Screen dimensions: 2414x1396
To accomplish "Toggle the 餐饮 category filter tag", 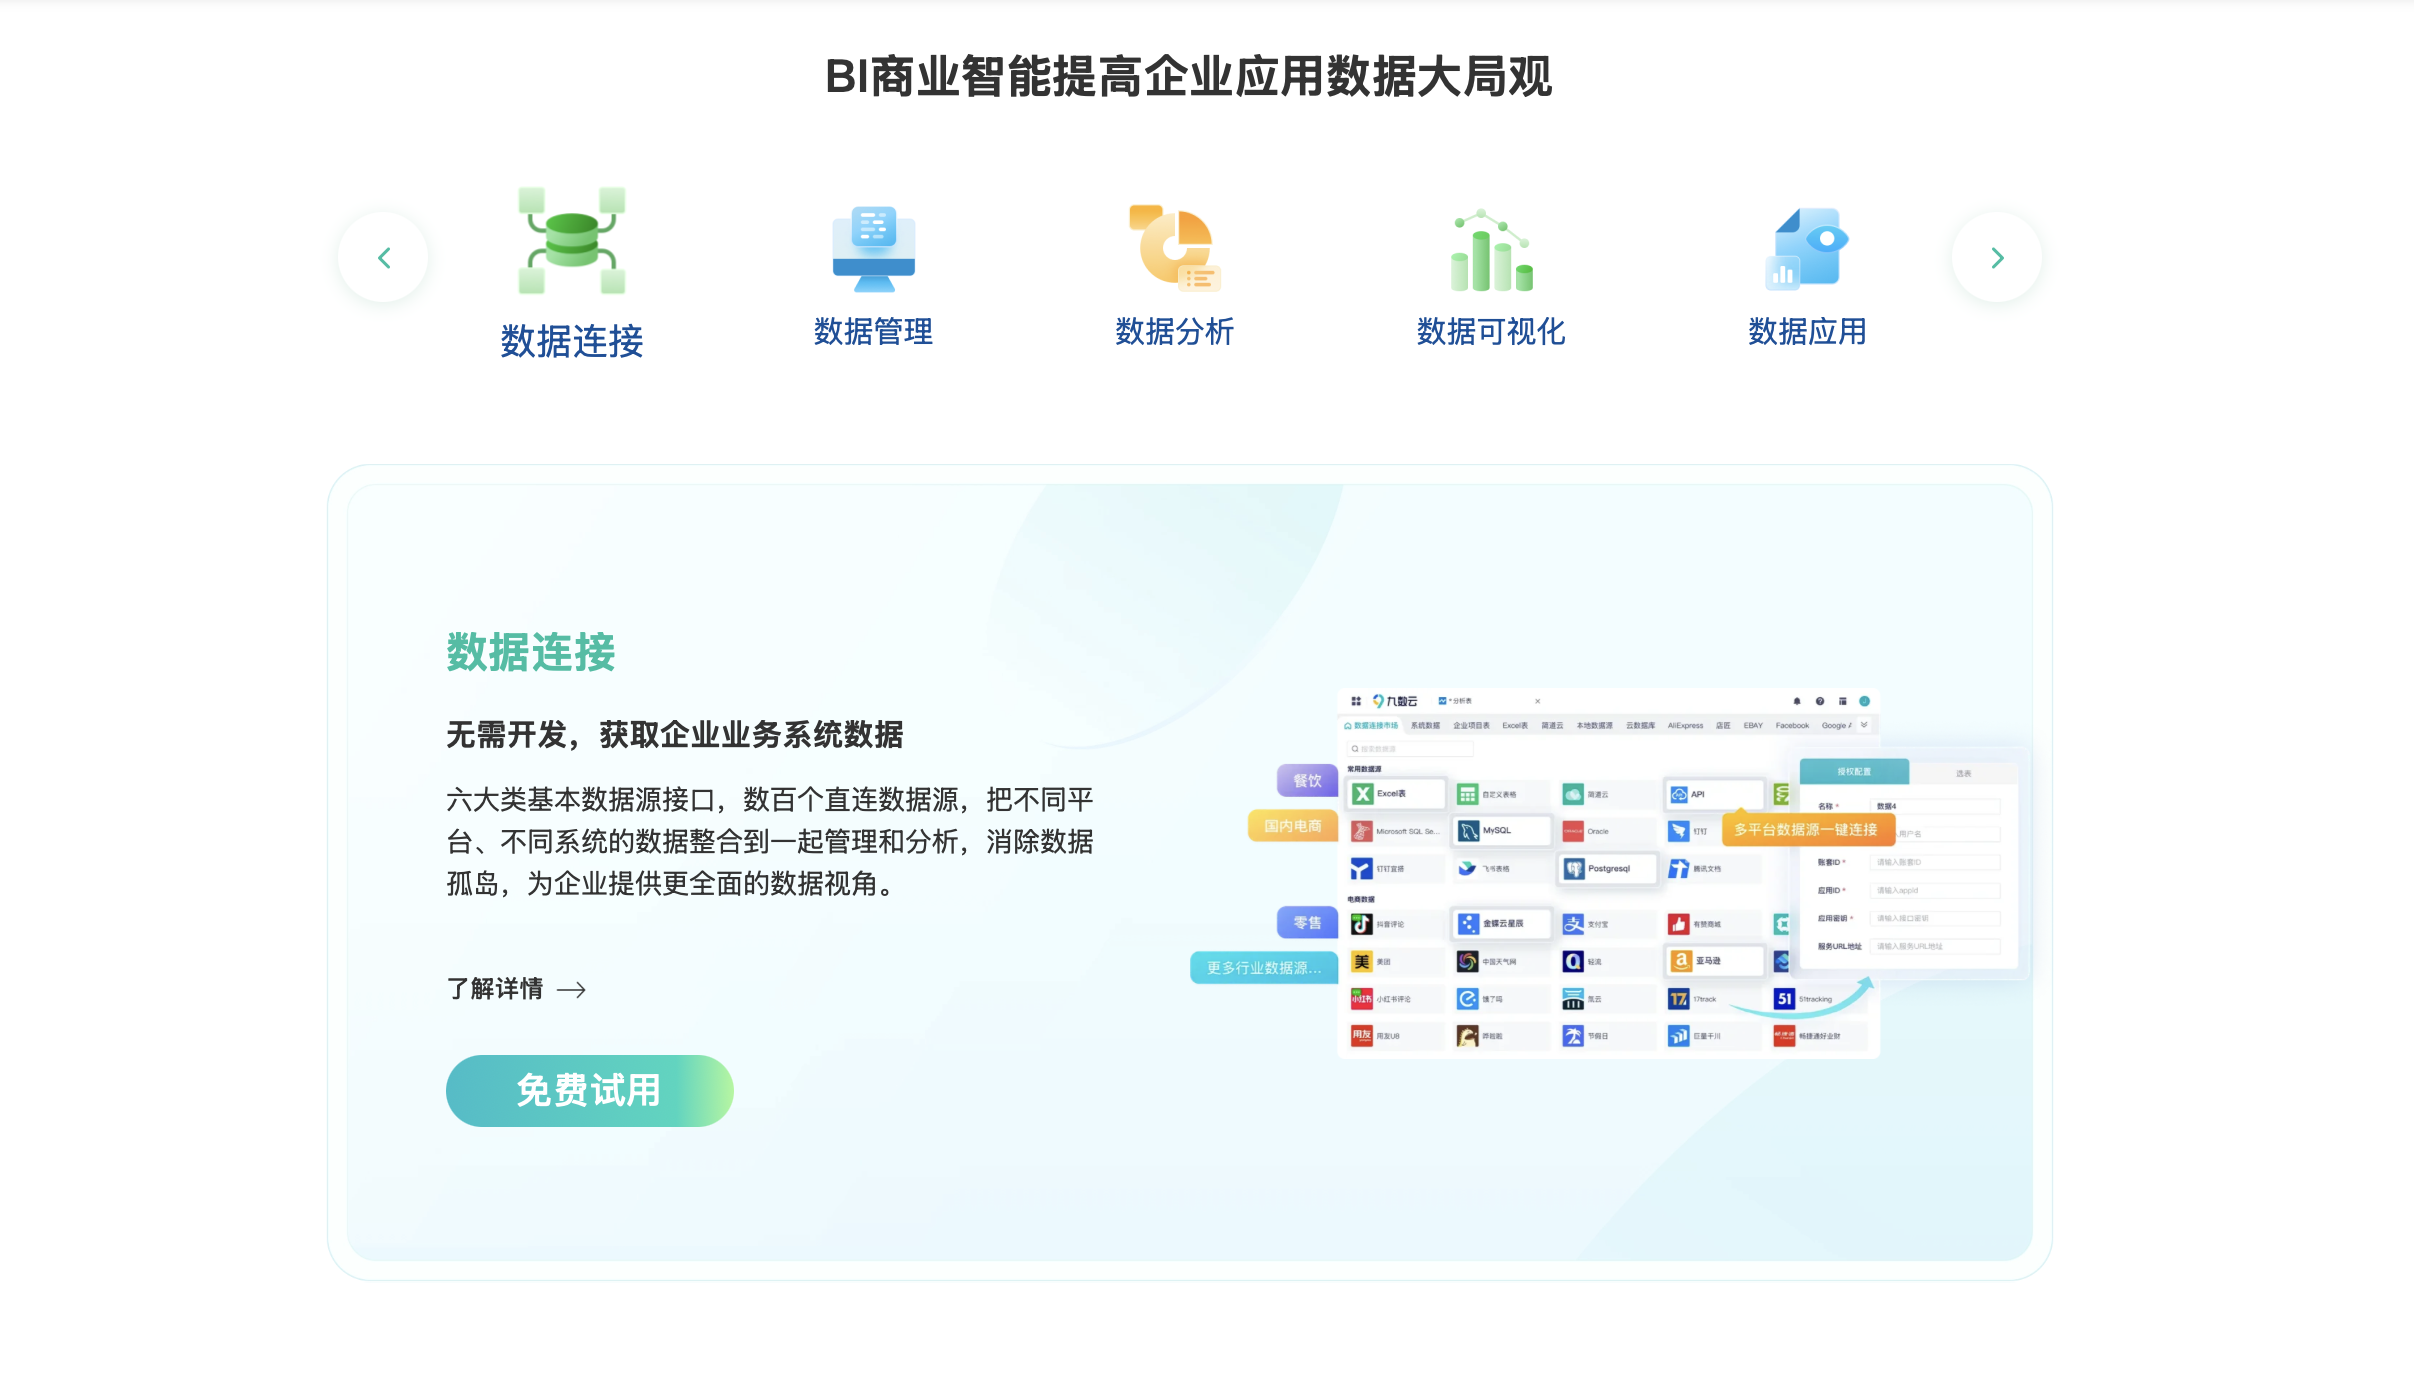I will point(1306,780).
